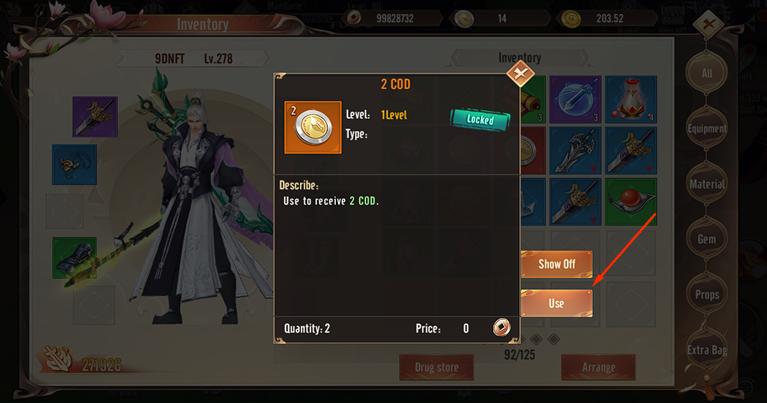Open the Extra Bag tab
Viewport: 767px width, 403px height.
[x=707, y=350]
